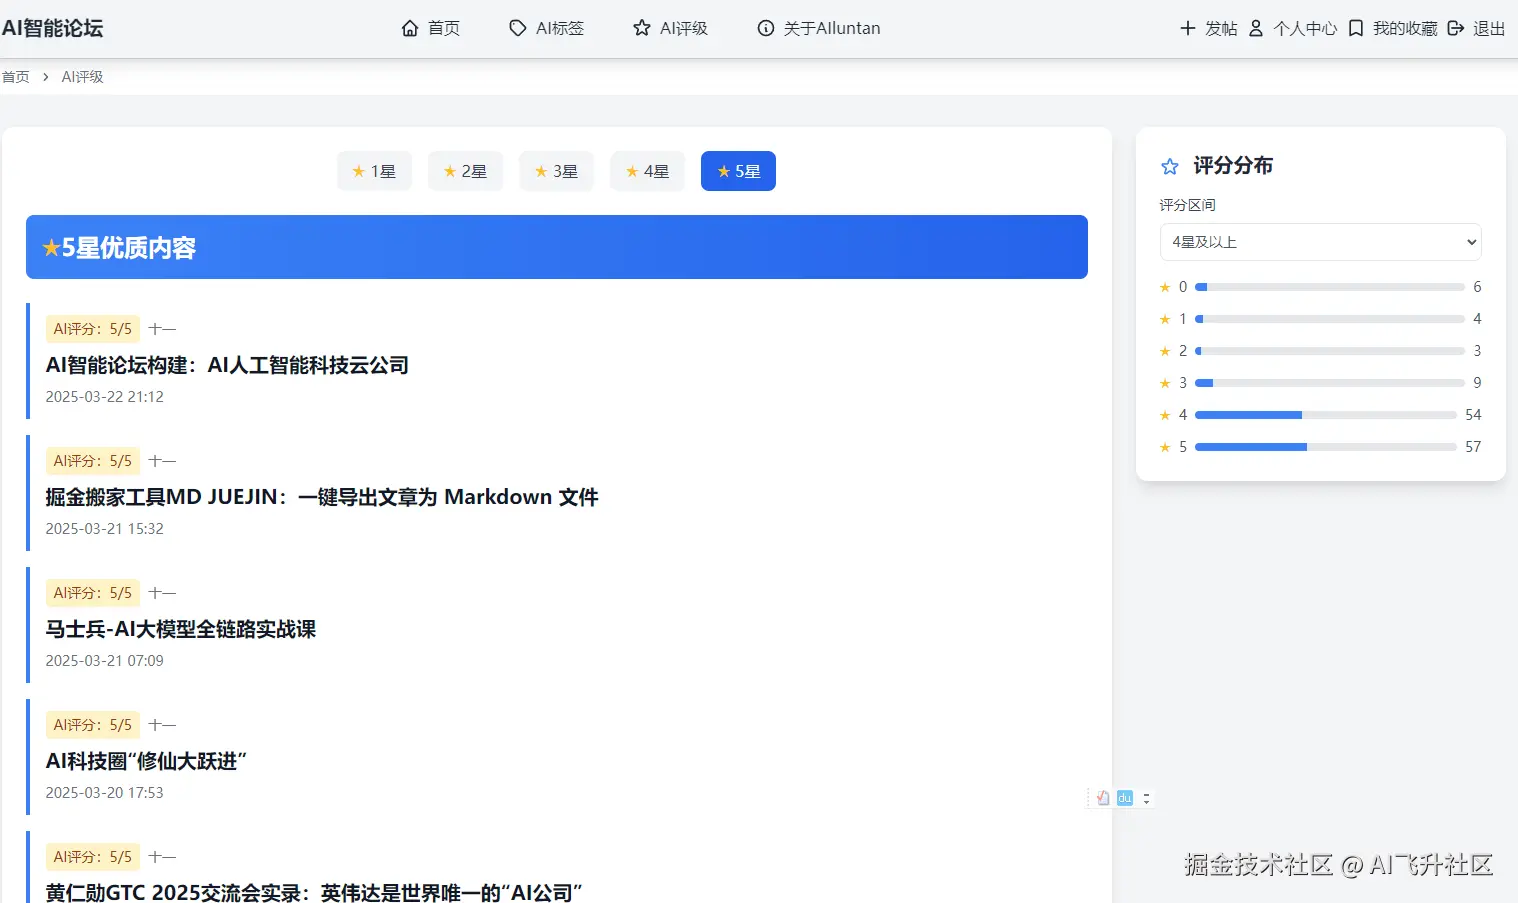Click the 5 star distribution bar
The image size is (1518, 903).
tap(1326, 447)
